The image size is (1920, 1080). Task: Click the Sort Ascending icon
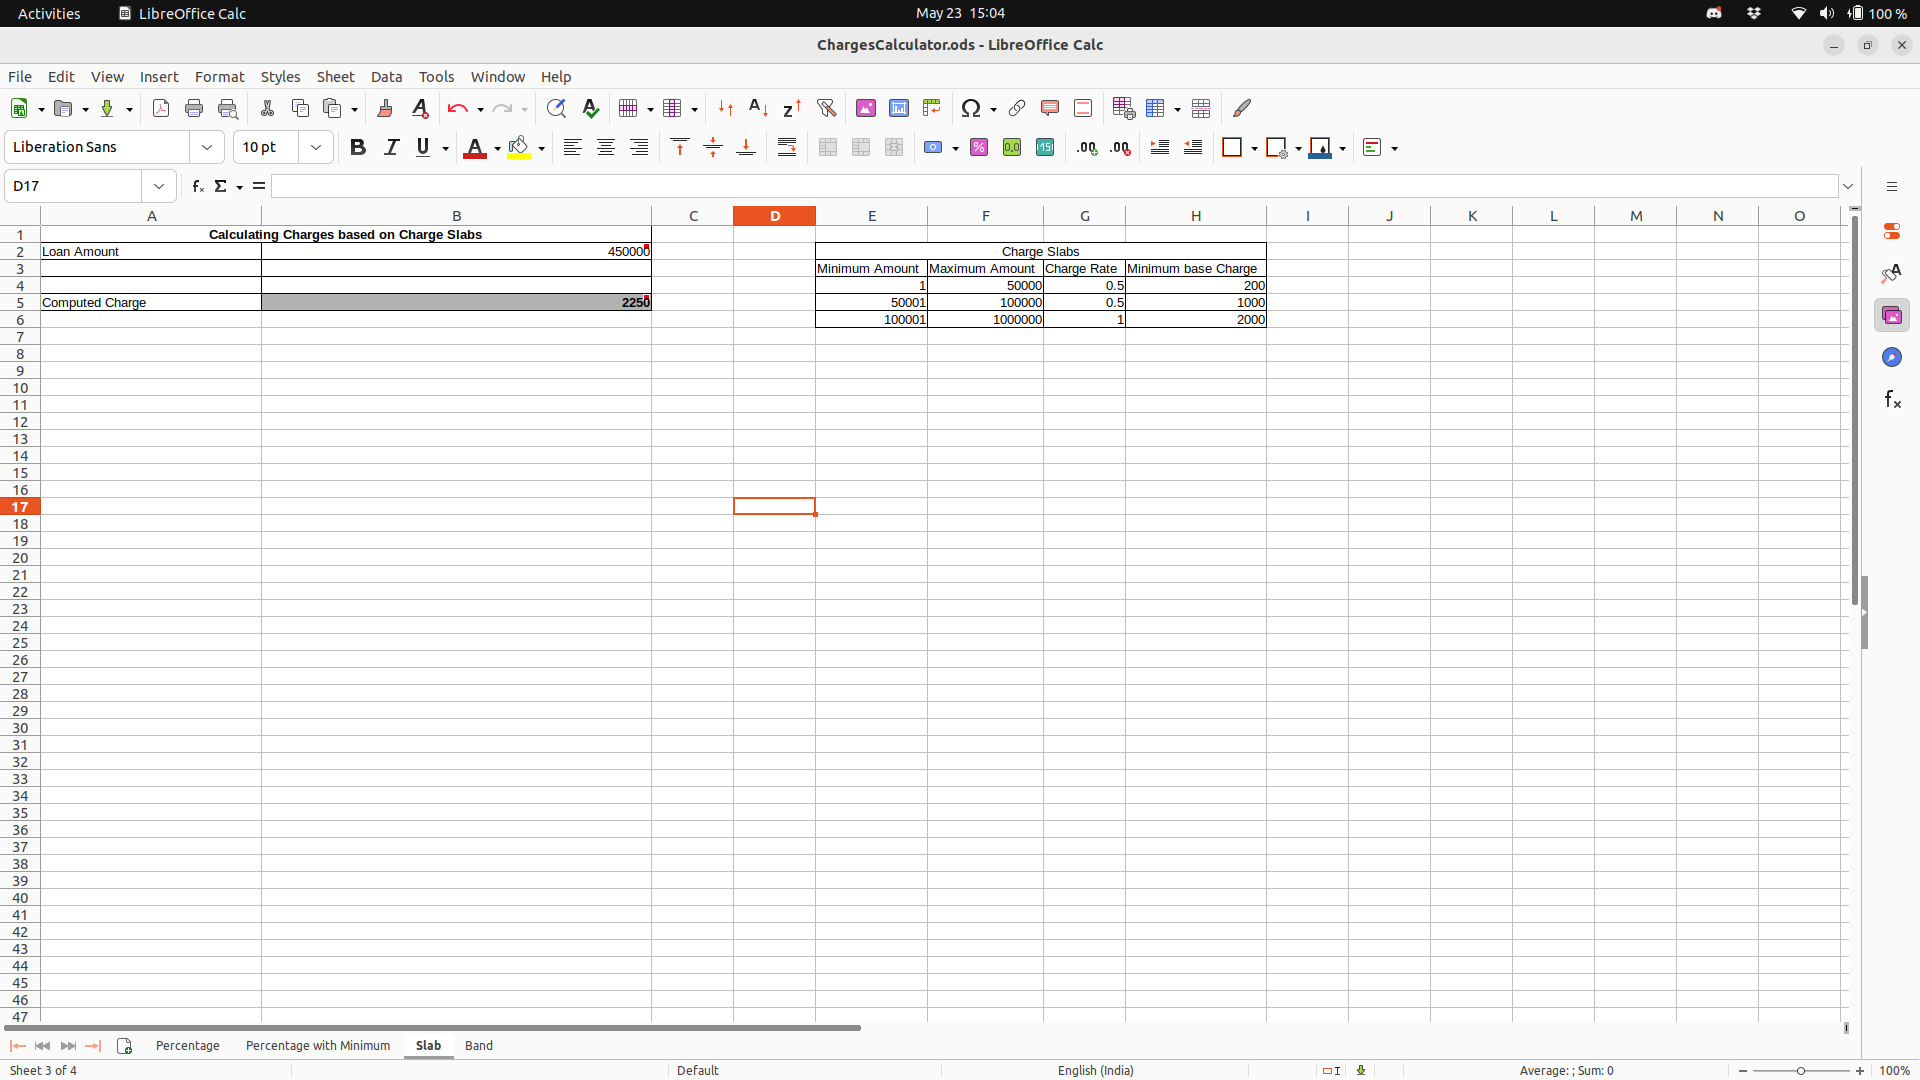tap(759, 108)
